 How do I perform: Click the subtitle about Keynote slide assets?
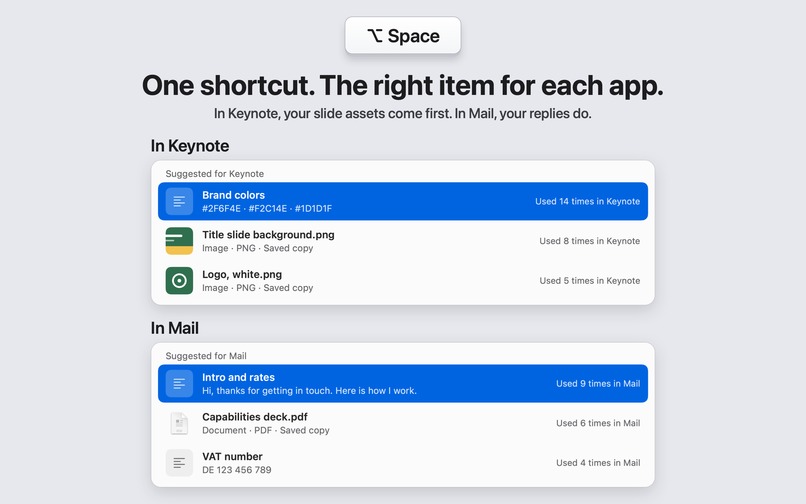[x=402, y=113]
